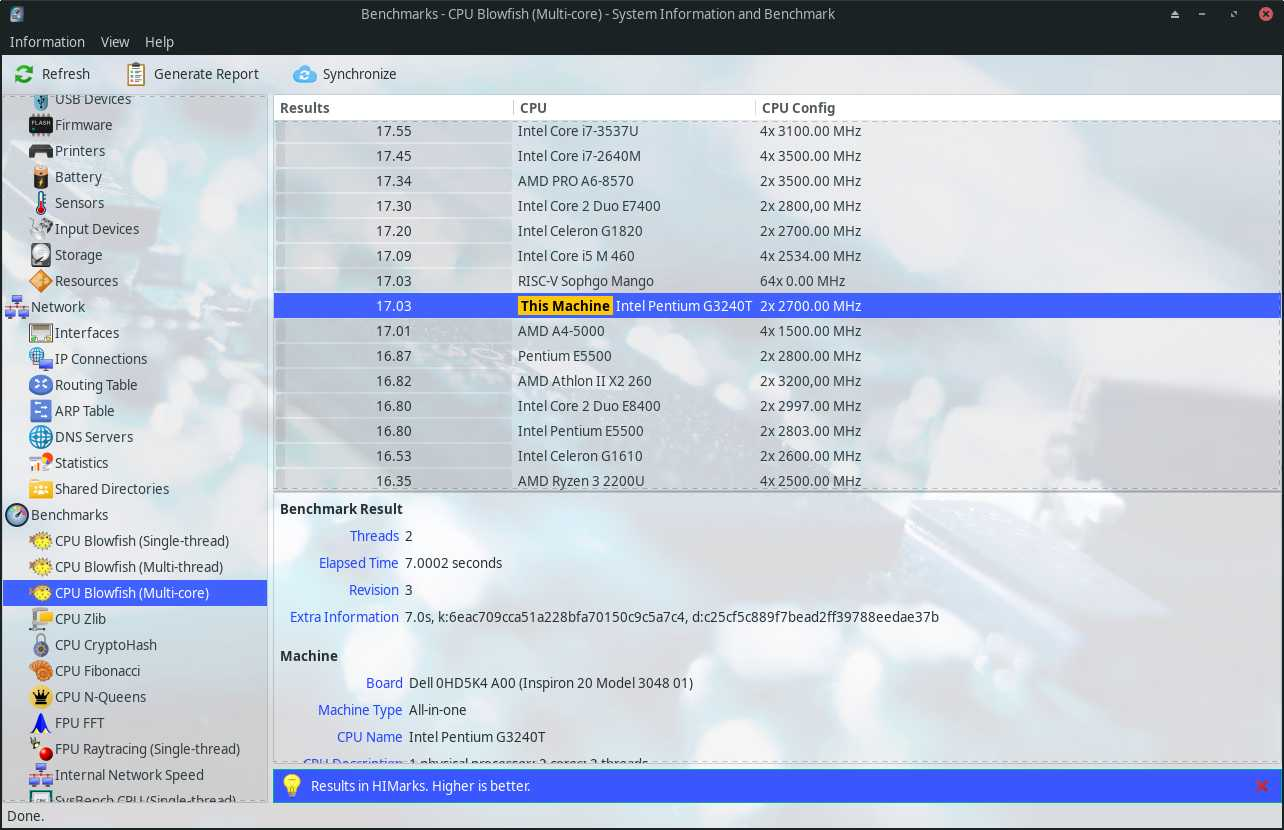Select the Routing Table icon
Viewport: 1284px width, 830px height.
click(41, 385)
